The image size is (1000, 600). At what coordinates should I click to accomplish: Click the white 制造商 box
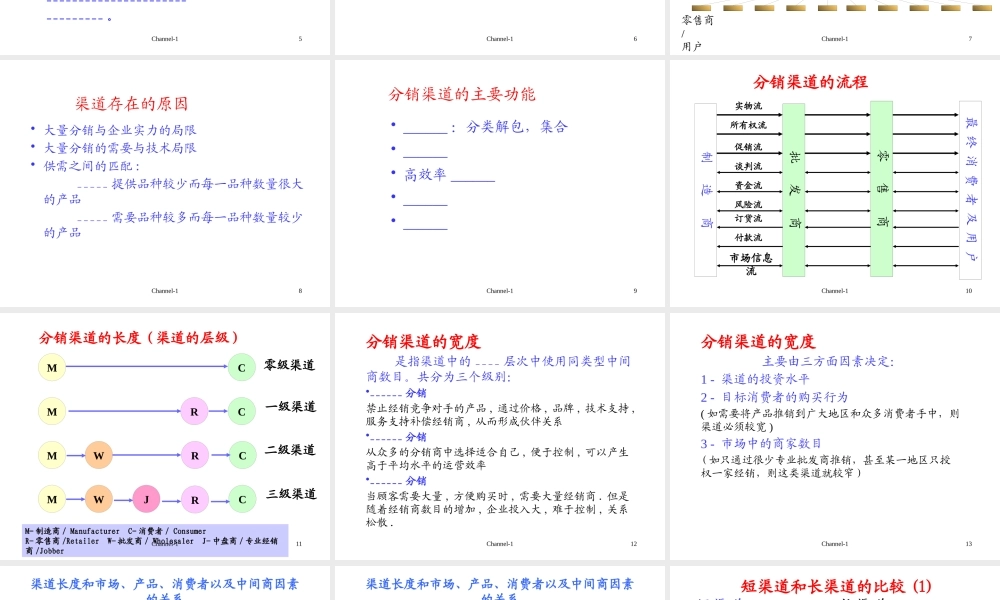click(705, 189)
